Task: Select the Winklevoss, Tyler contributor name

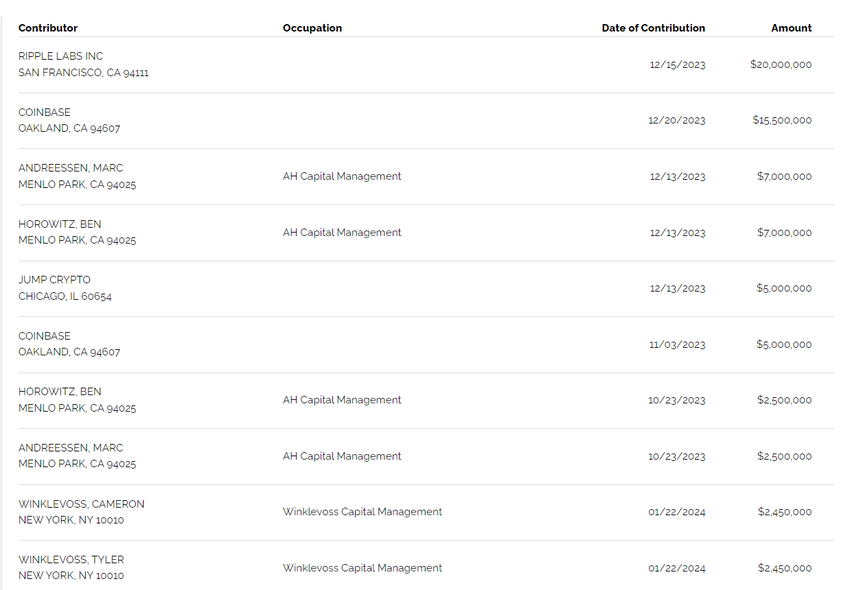Action: click(71, 560)
